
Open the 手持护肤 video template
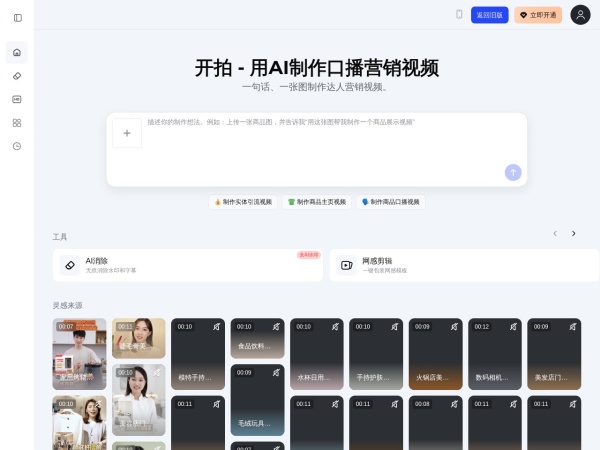pyautogui.click(x=376, y=354)
